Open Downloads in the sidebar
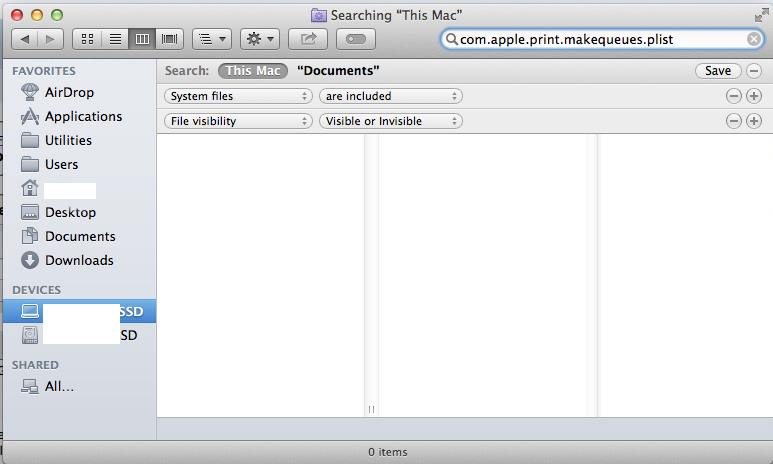773x464 pixels. pos(67,260)
